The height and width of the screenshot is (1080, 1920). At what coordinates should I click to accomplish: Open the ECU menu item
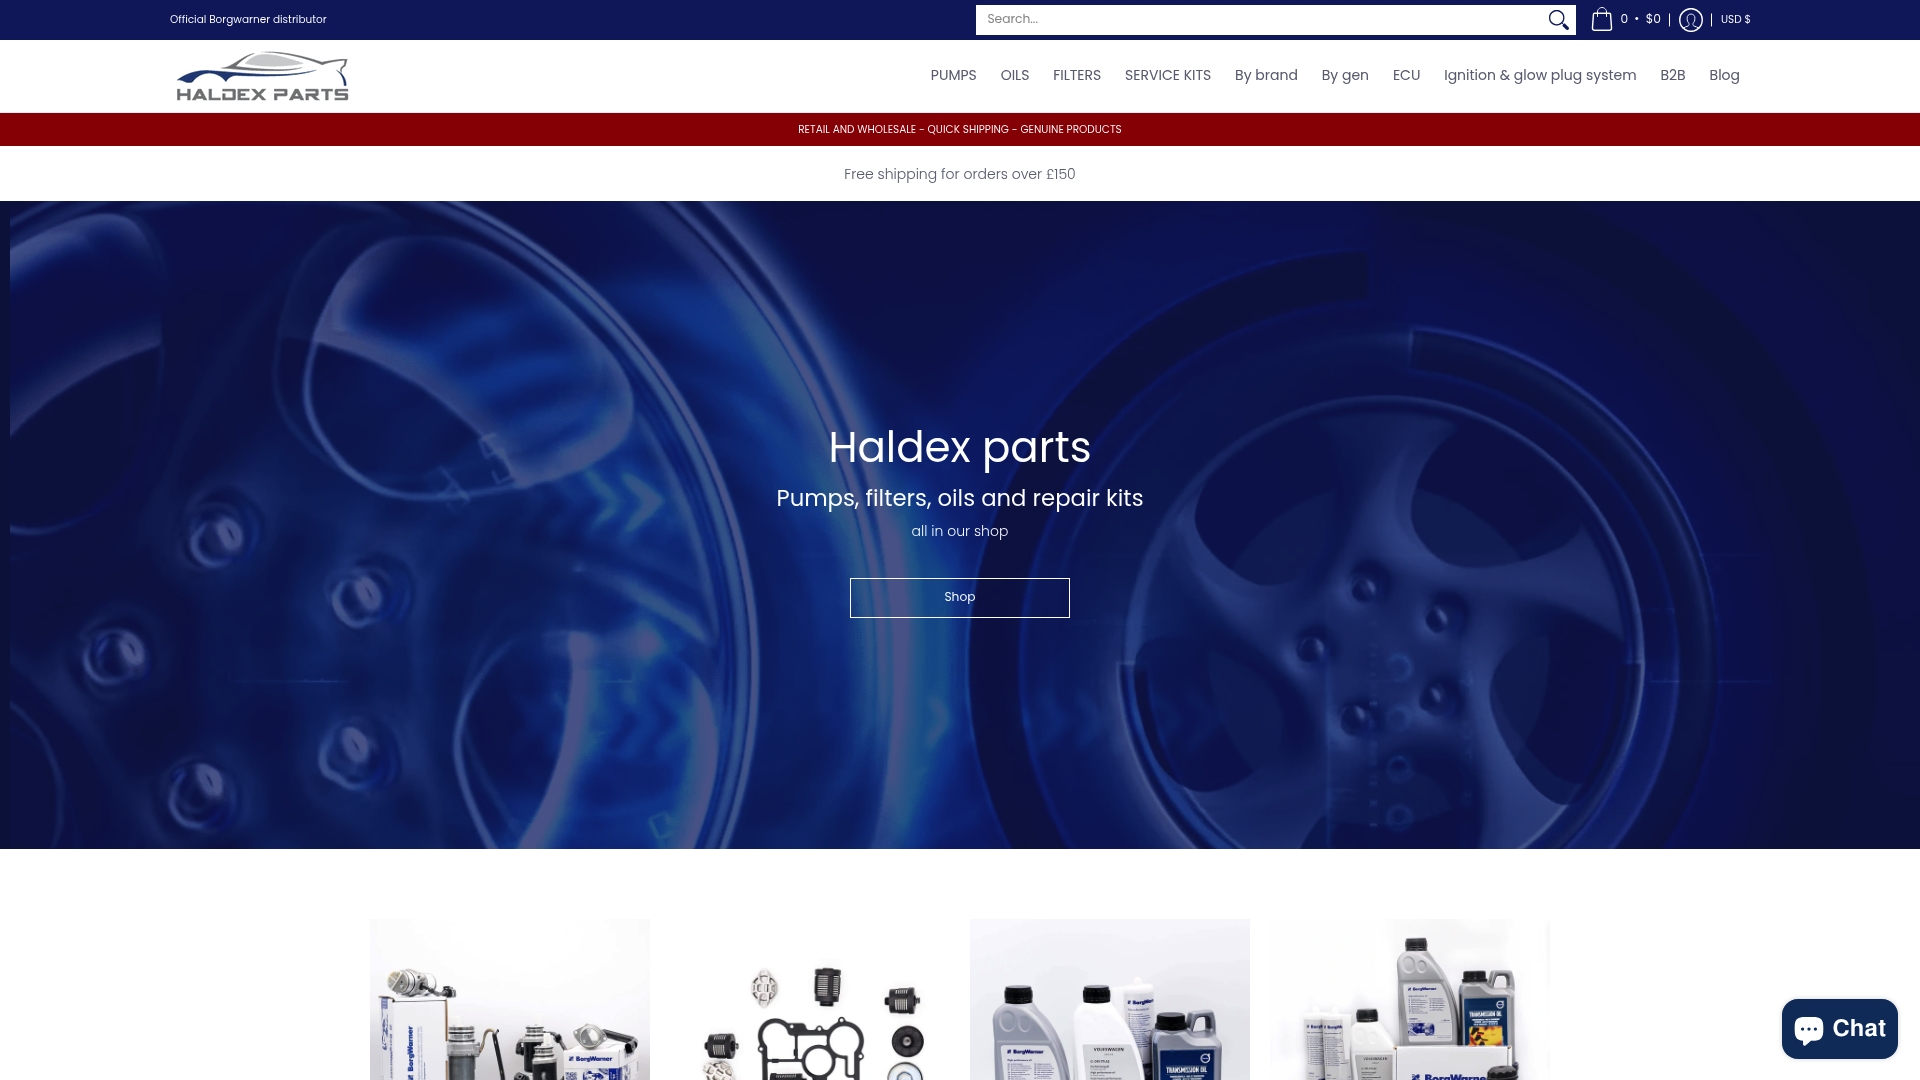pyautogui.click(x=1406, y=76)
